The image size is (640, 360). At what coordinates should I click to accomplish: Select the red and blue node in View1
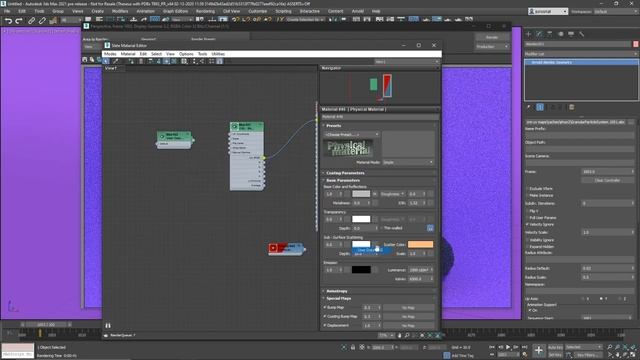coord(286,248)
